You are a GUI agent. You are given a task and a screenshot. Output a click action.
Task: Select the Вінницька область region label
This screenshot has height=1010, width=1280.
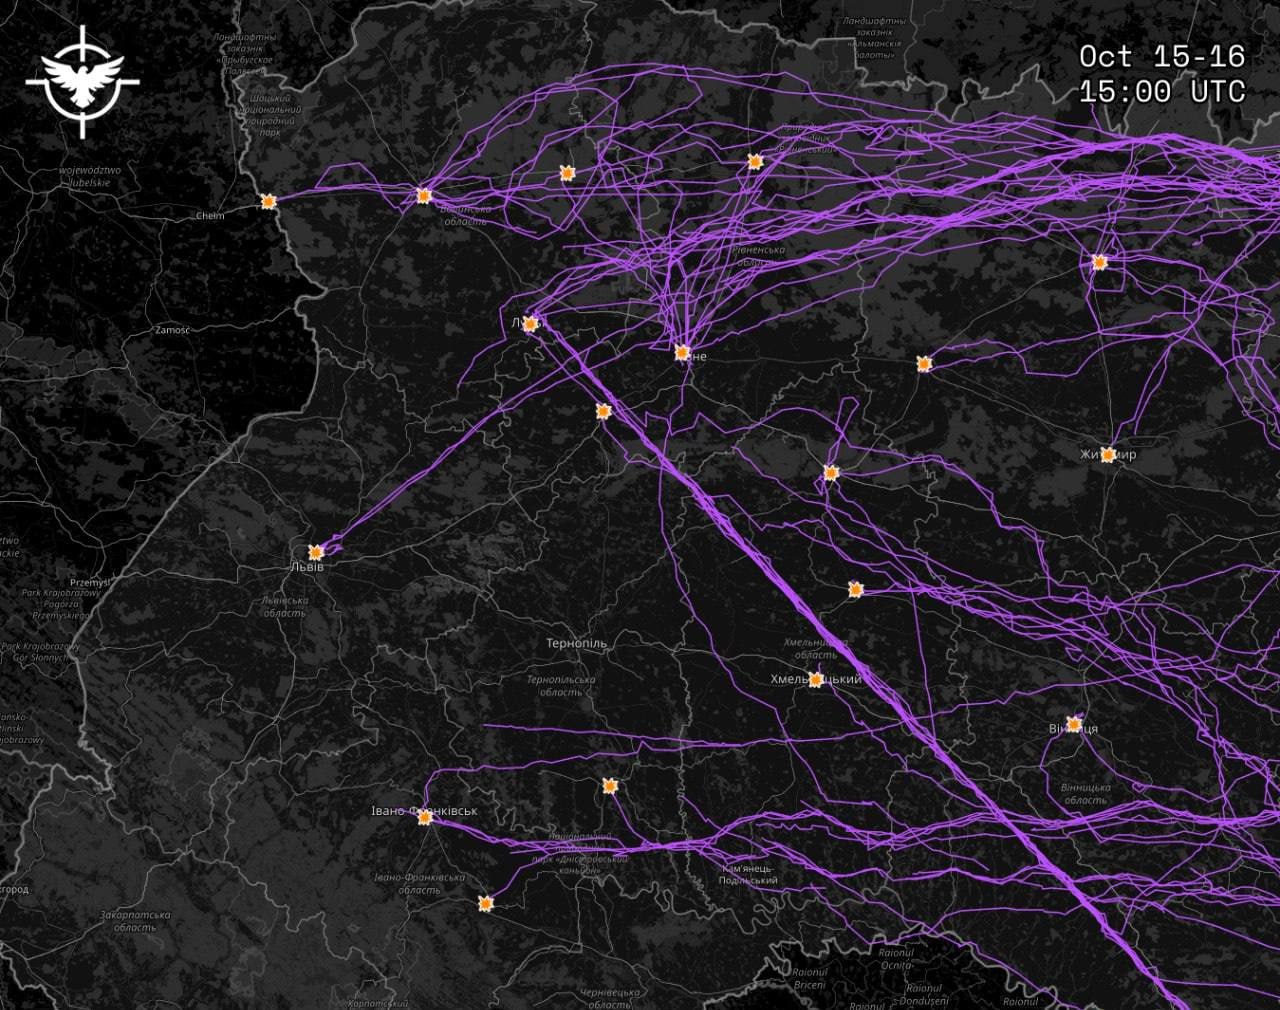pyautogui.click(x=1085, y=794)
